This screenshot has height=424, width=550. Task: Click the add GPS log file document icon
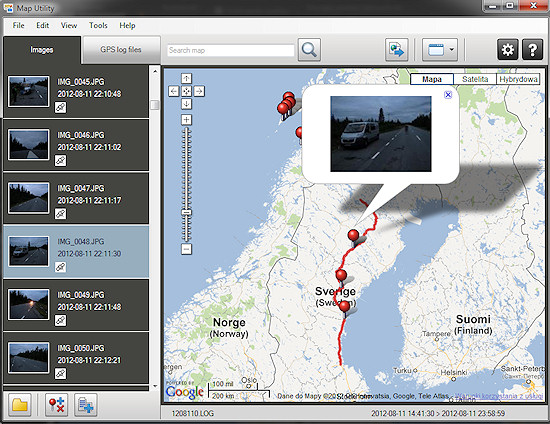click(x=86, y=405)
